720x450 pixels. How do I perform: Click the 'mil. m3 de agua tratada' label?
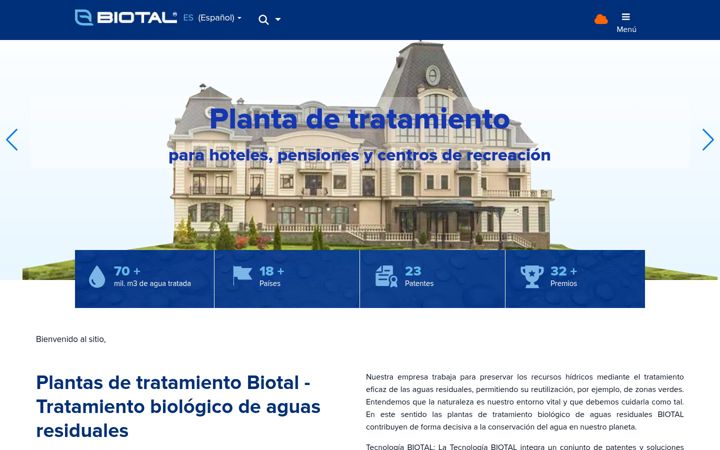[152, 284]
